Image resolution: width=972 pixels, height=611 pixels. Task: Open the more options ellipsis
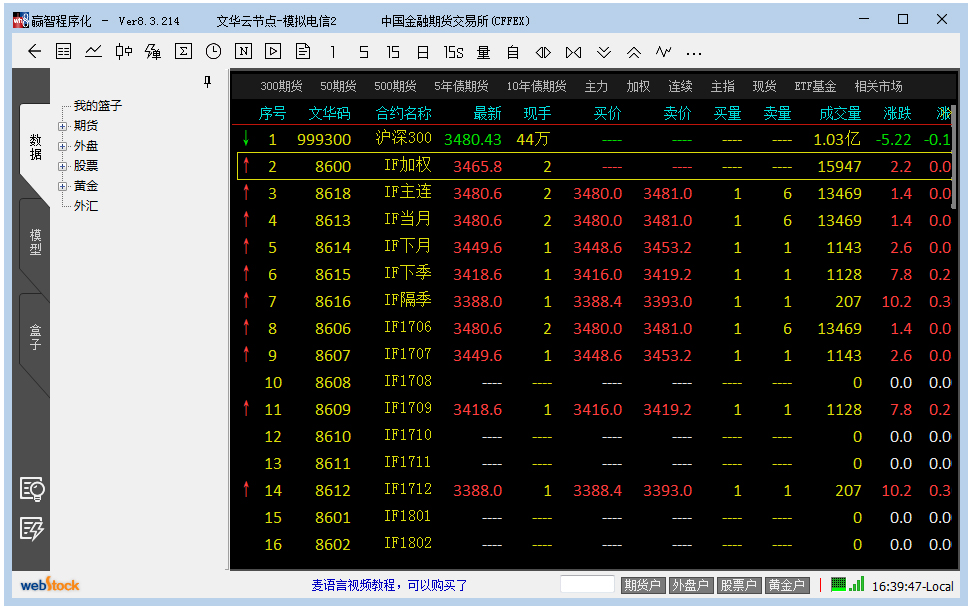point(694,54)
